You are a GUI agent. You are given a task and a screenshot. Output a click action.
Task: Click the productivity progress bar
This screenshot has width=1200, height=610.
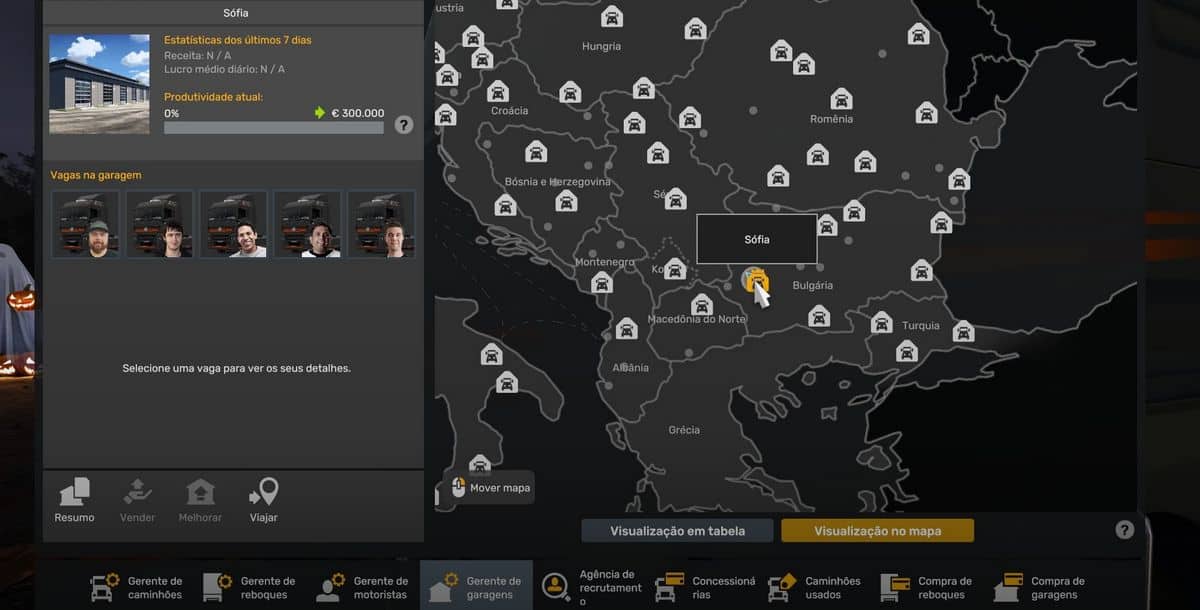(273, 128)
